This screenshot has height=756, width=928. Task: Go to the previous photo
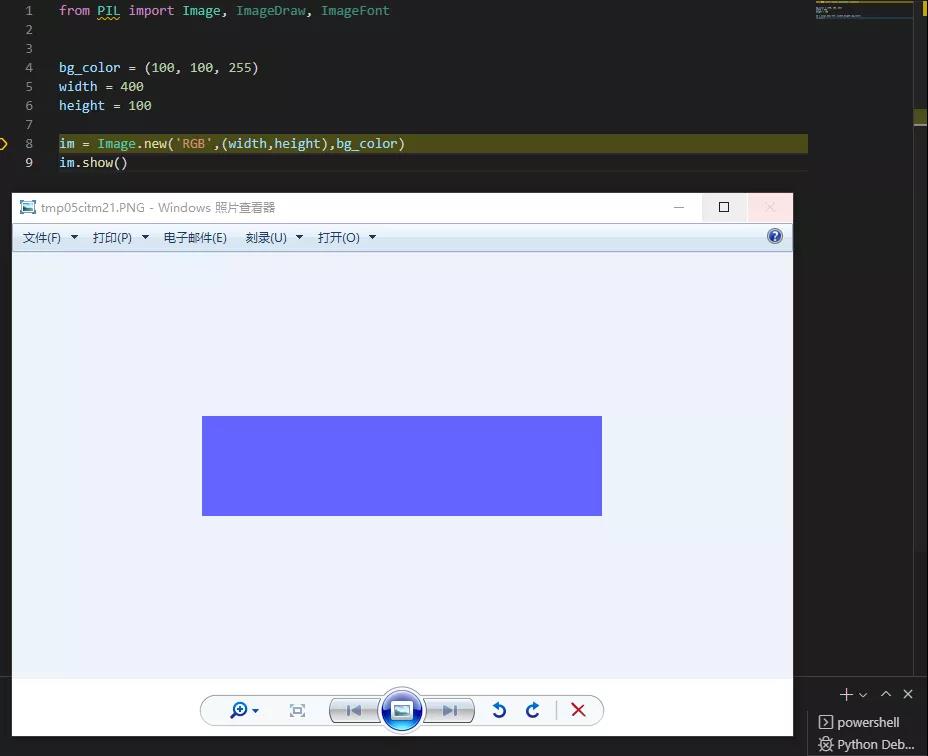point(353,710)
